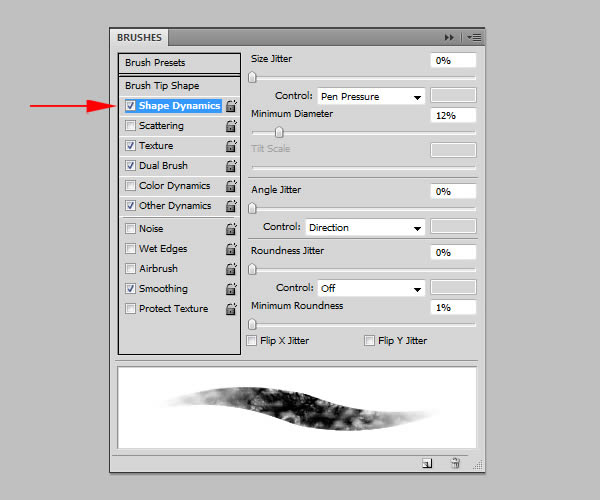This screenshot has height=500, width=600.
Task: Enable the Protect Texture checkbox
Action: tap(130, 308)
